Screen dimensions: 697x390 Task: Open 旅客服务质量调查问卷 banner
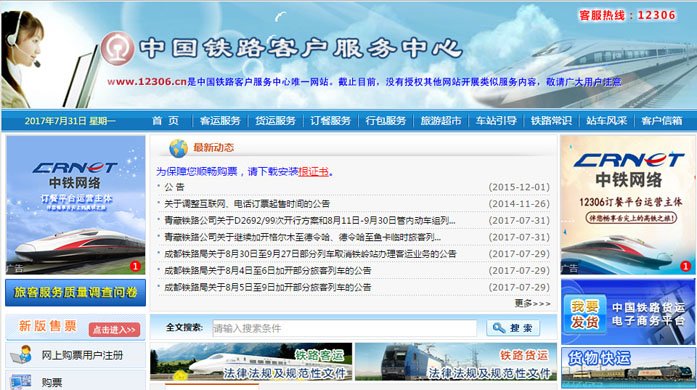point(76,292)
